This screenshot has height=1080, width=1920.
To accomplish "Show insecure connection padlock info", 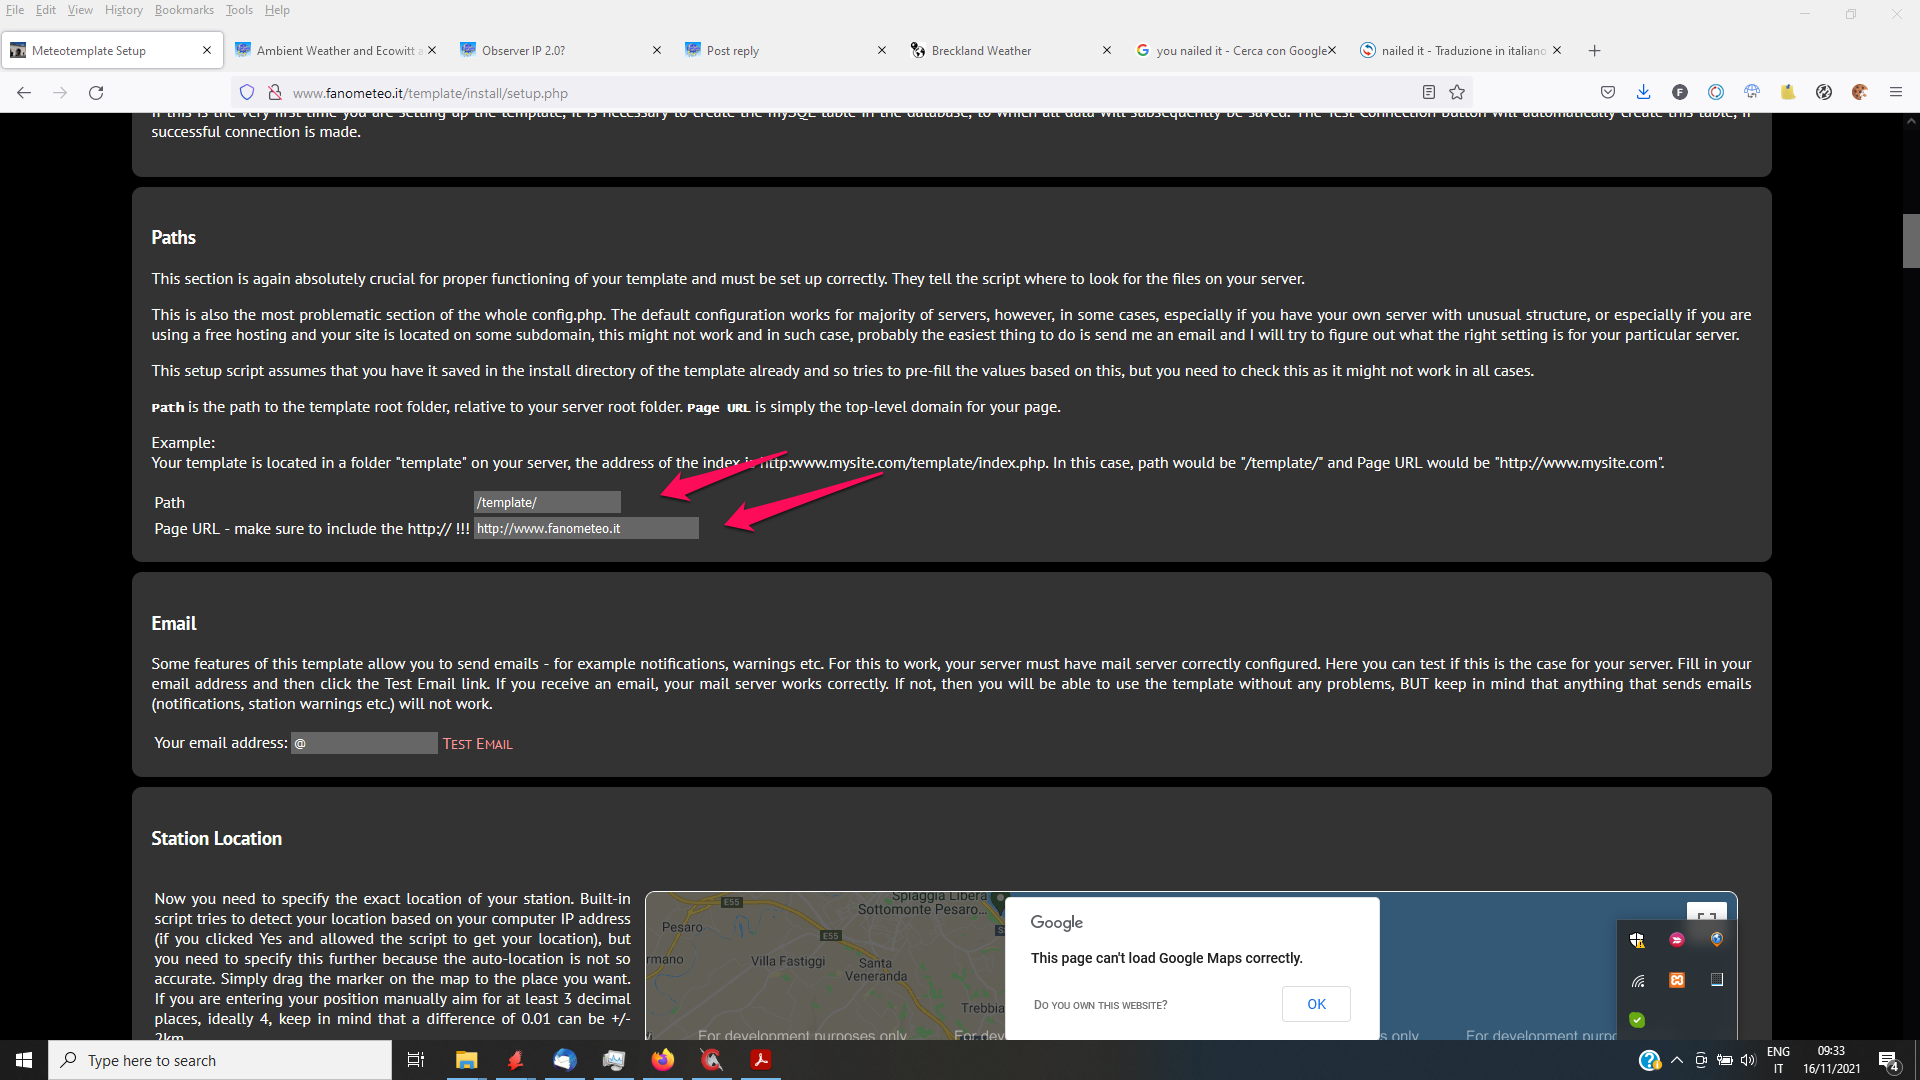I will pyautogui.click(x=275, y=93).
